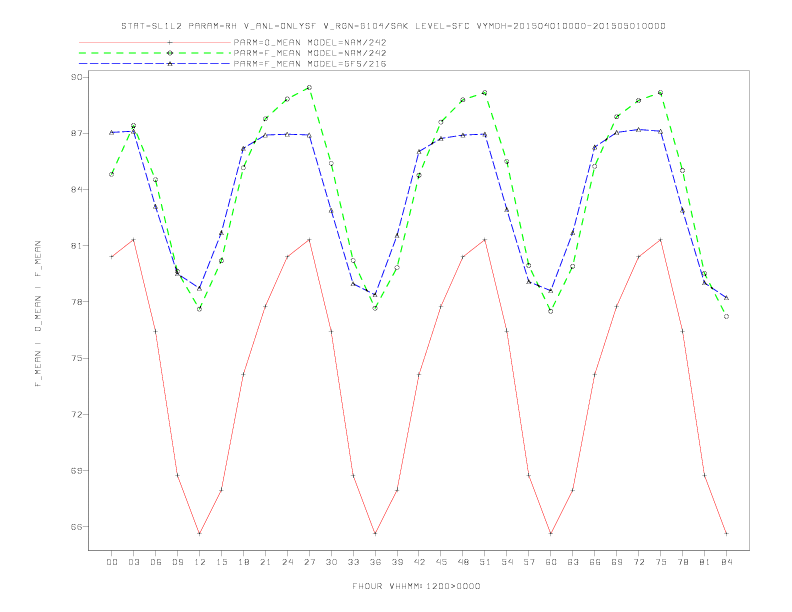Click x-axis forecast hour label 57
792x612 pixels.
click(529, 562)
